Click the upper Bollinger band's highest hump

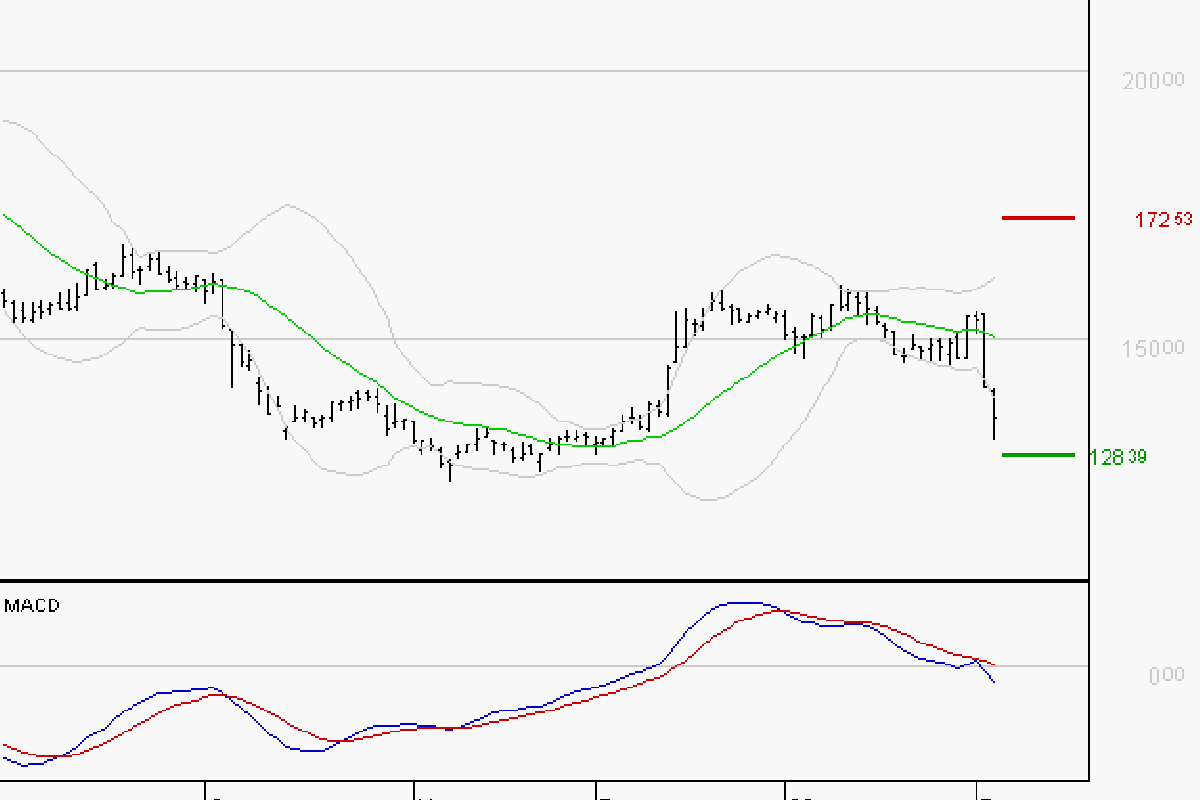pyautogui.click(x=289, y=205)
